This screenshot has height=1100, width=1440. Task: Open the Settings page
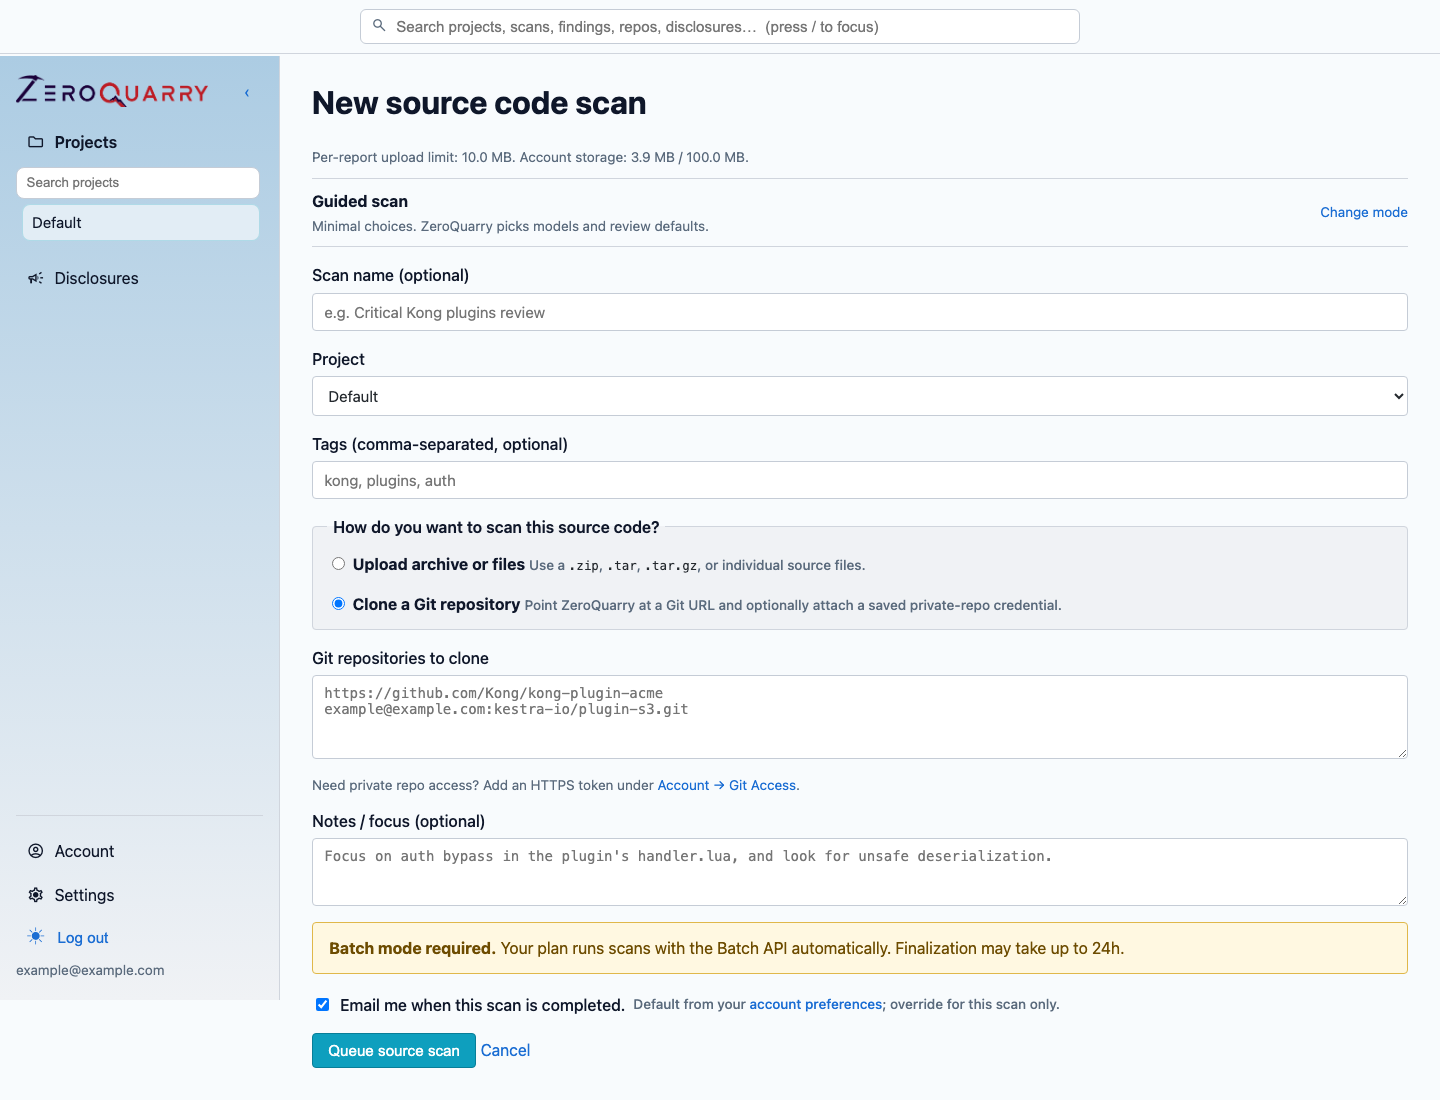coord(84,895)
